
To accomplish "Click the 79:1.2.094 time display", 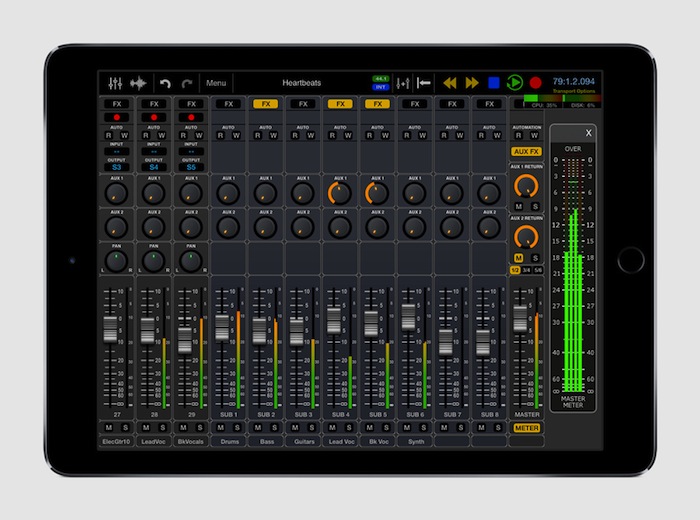I will click(x=574, y=82).
